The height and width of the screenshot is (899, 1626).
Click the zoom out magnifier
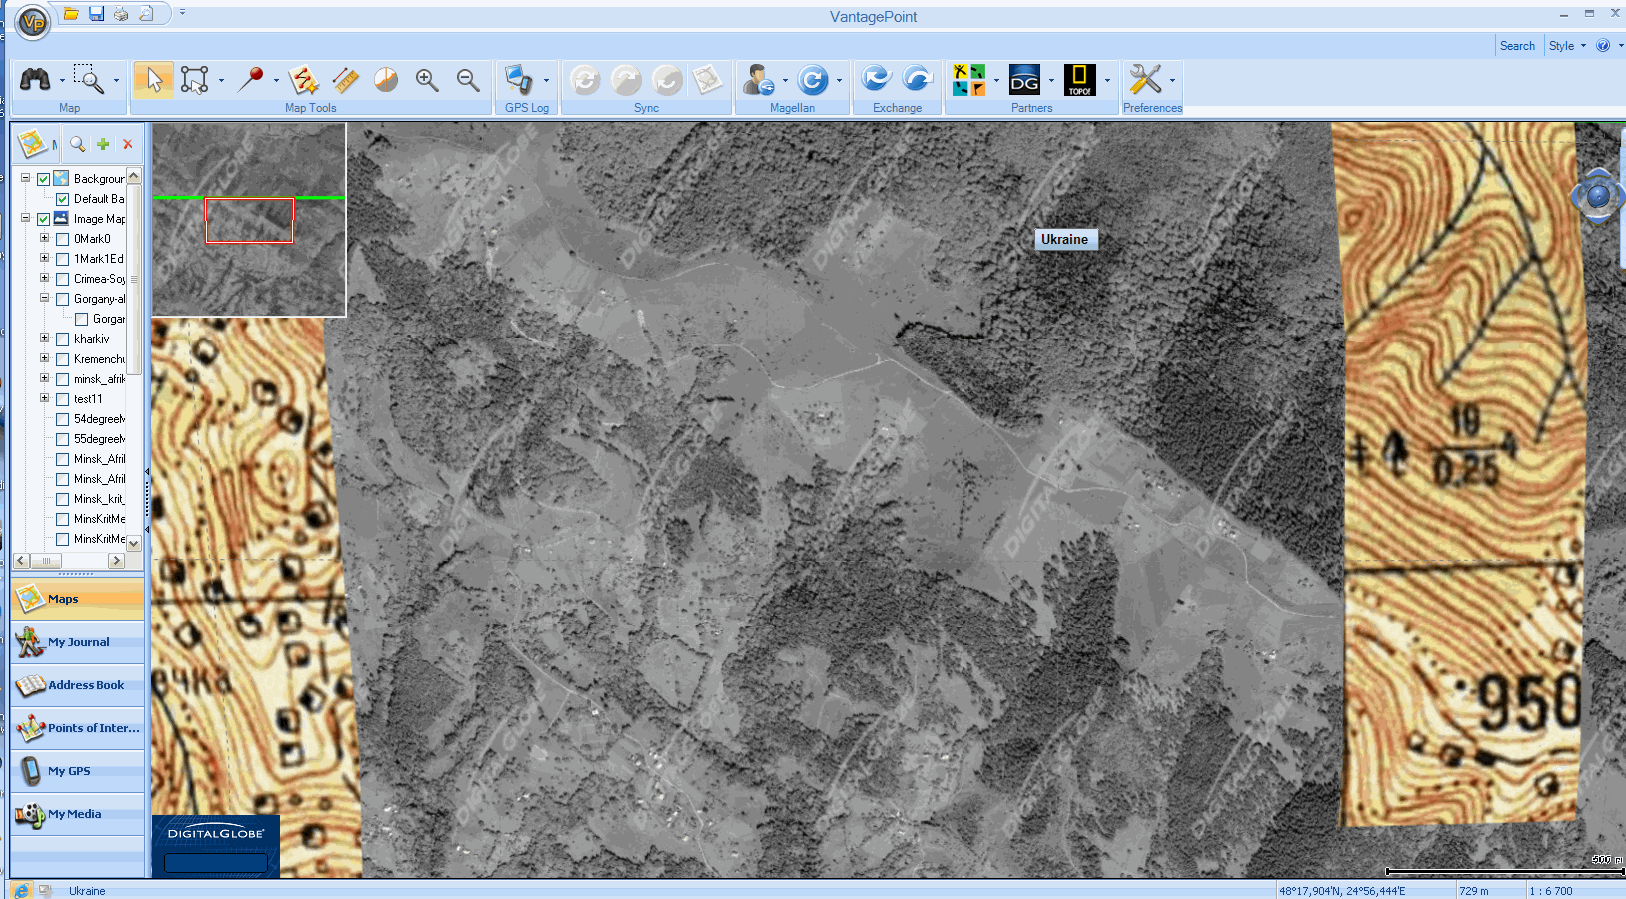pos(467,80)
